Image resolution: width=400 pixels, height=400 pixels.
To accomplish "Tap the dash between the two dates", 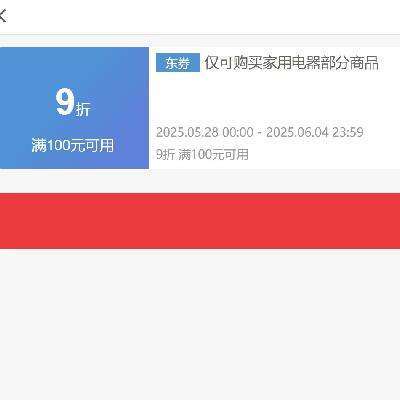I will pyautogui.click(x=260, y=133).
